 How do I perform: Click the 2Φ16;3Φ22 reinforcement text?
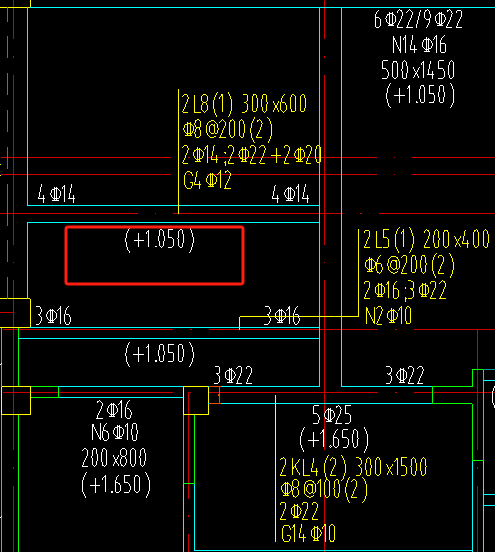[x=405, y=290]
